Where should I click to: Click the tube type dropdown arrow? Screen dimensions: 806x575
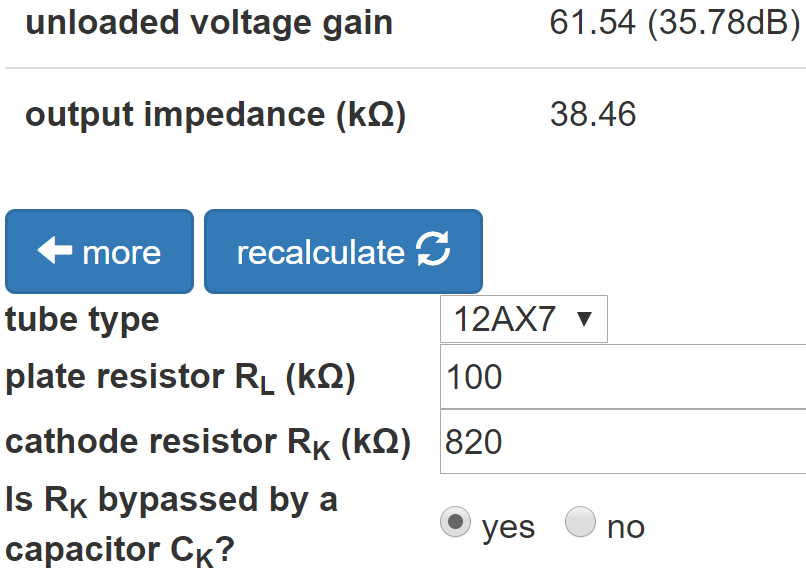pos(584,319)
